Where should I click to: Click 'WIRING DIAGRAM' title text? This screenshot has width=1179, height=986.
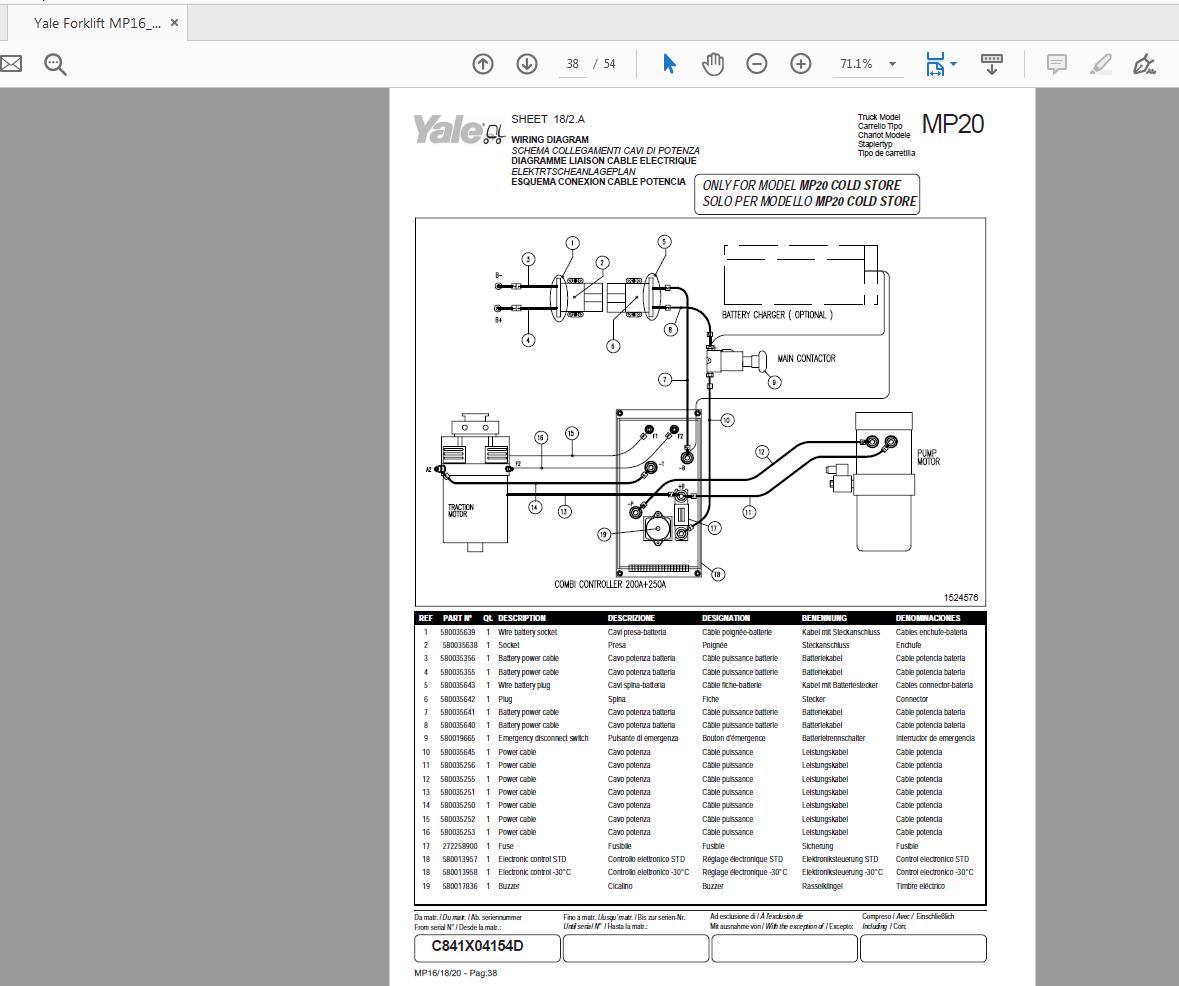(x=550, y=140)
